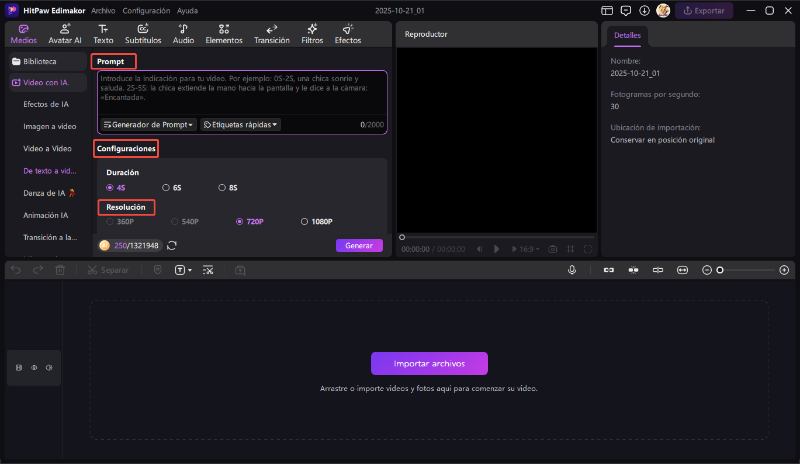The width and height of the screenshot is (800, 464).
Task: Click inside the Prompt text field
Action: [x=240, y=95]
